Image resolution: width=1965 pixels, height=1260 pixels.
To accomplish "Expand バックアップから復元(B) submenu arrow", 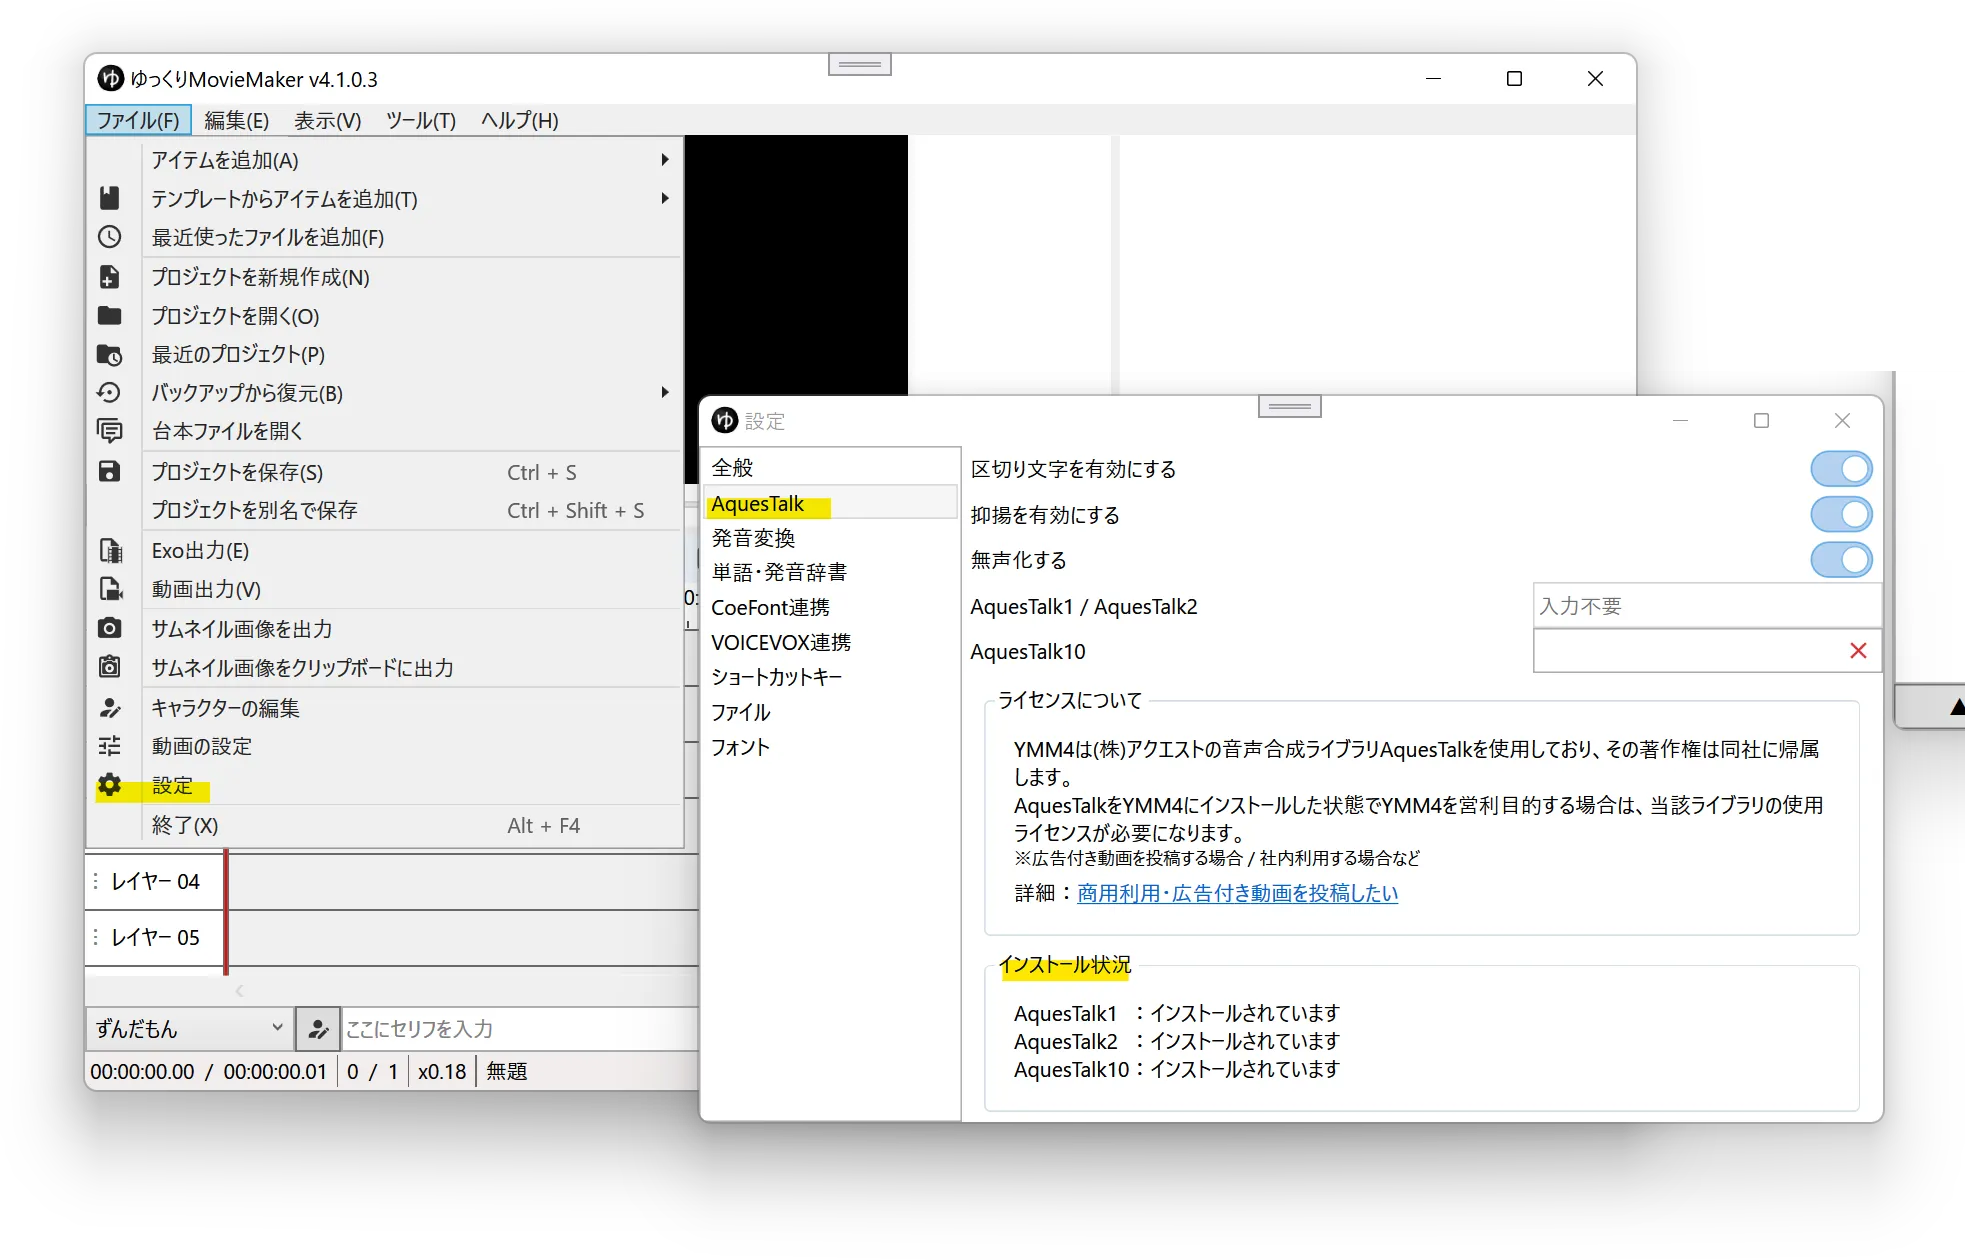I will (x=665, y=392).
